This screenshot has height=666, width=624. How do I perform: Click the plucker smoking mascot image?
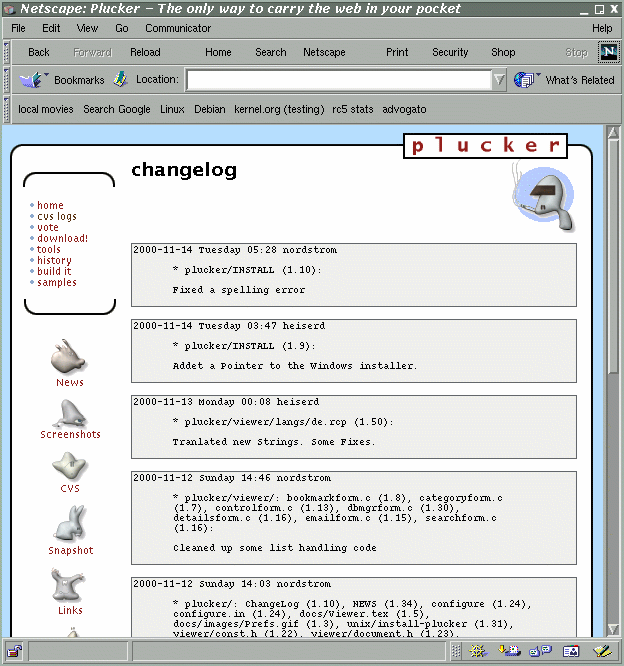544,197
